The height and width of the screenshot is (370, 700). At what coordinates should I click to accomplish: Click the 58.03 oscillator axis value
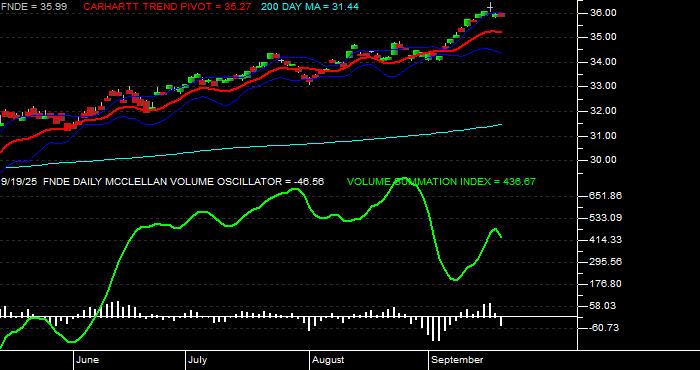point(604,306)
